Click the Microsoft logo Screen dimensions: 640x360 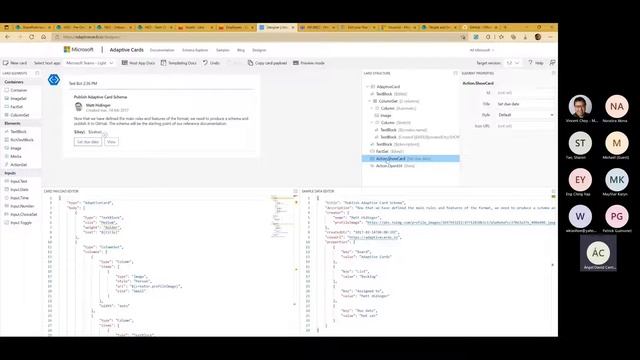(78, 49)
